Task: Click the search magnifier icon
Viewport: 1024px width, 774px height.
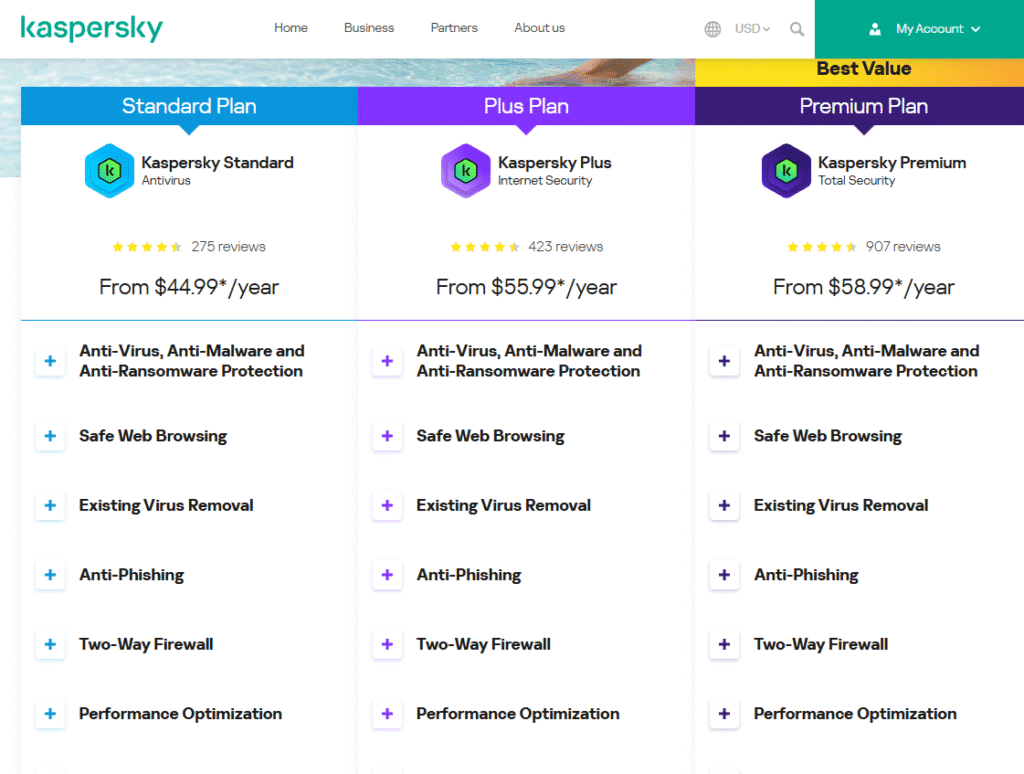Action: [x=797, y=29]
